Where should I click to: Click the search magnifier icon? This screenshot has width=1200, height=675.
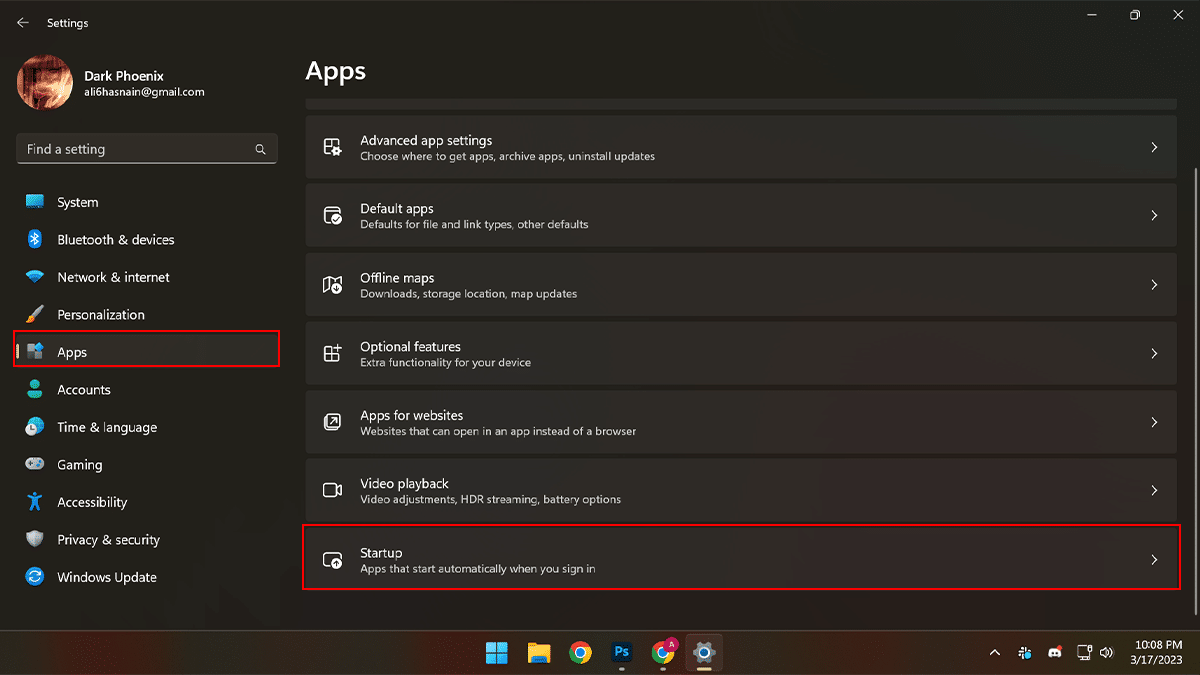(x=260, y=150)
